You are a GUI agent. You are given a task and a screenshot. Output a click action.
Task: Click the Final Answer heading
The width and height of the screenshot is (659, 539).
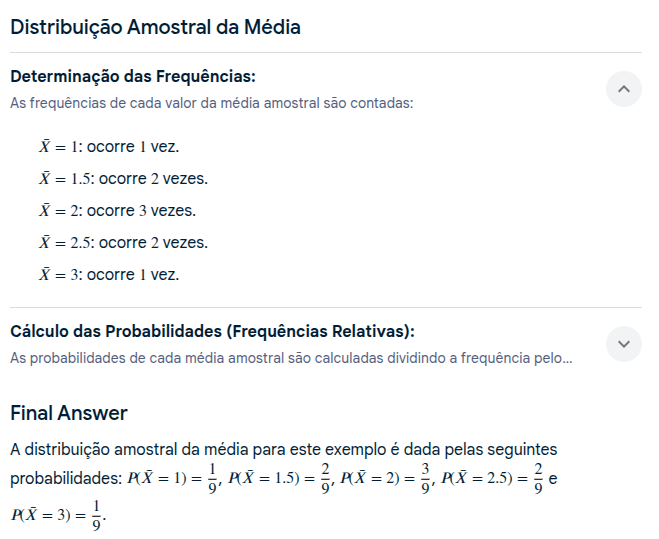click(x=69, y=413)
